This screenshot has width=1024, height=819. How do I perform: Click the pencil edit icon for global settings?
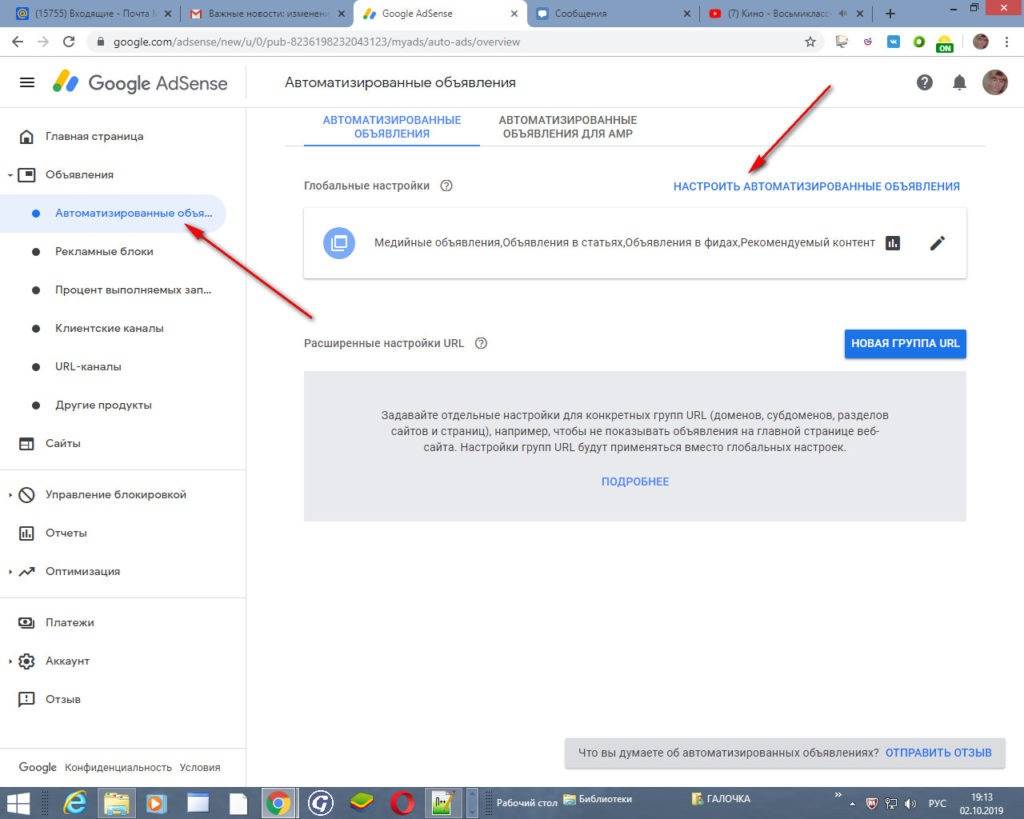point(937,243)
